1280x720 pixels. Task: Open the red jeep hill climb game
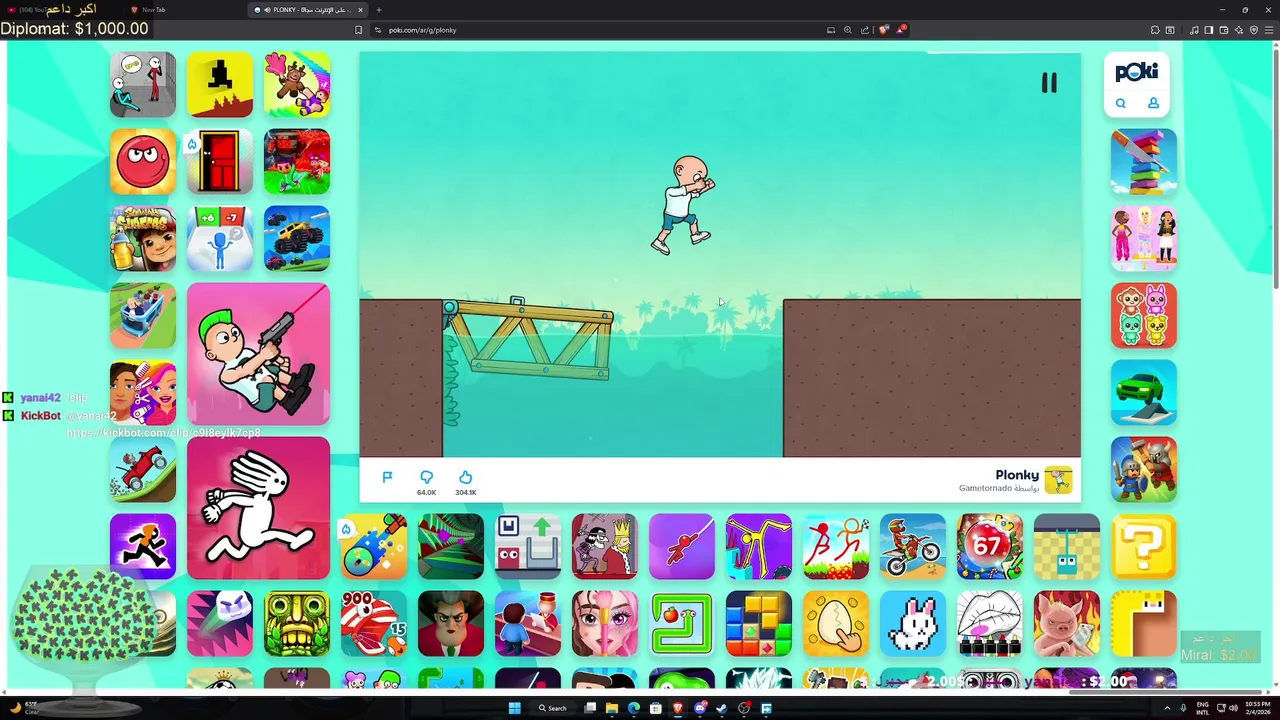(x=143, y=469)
